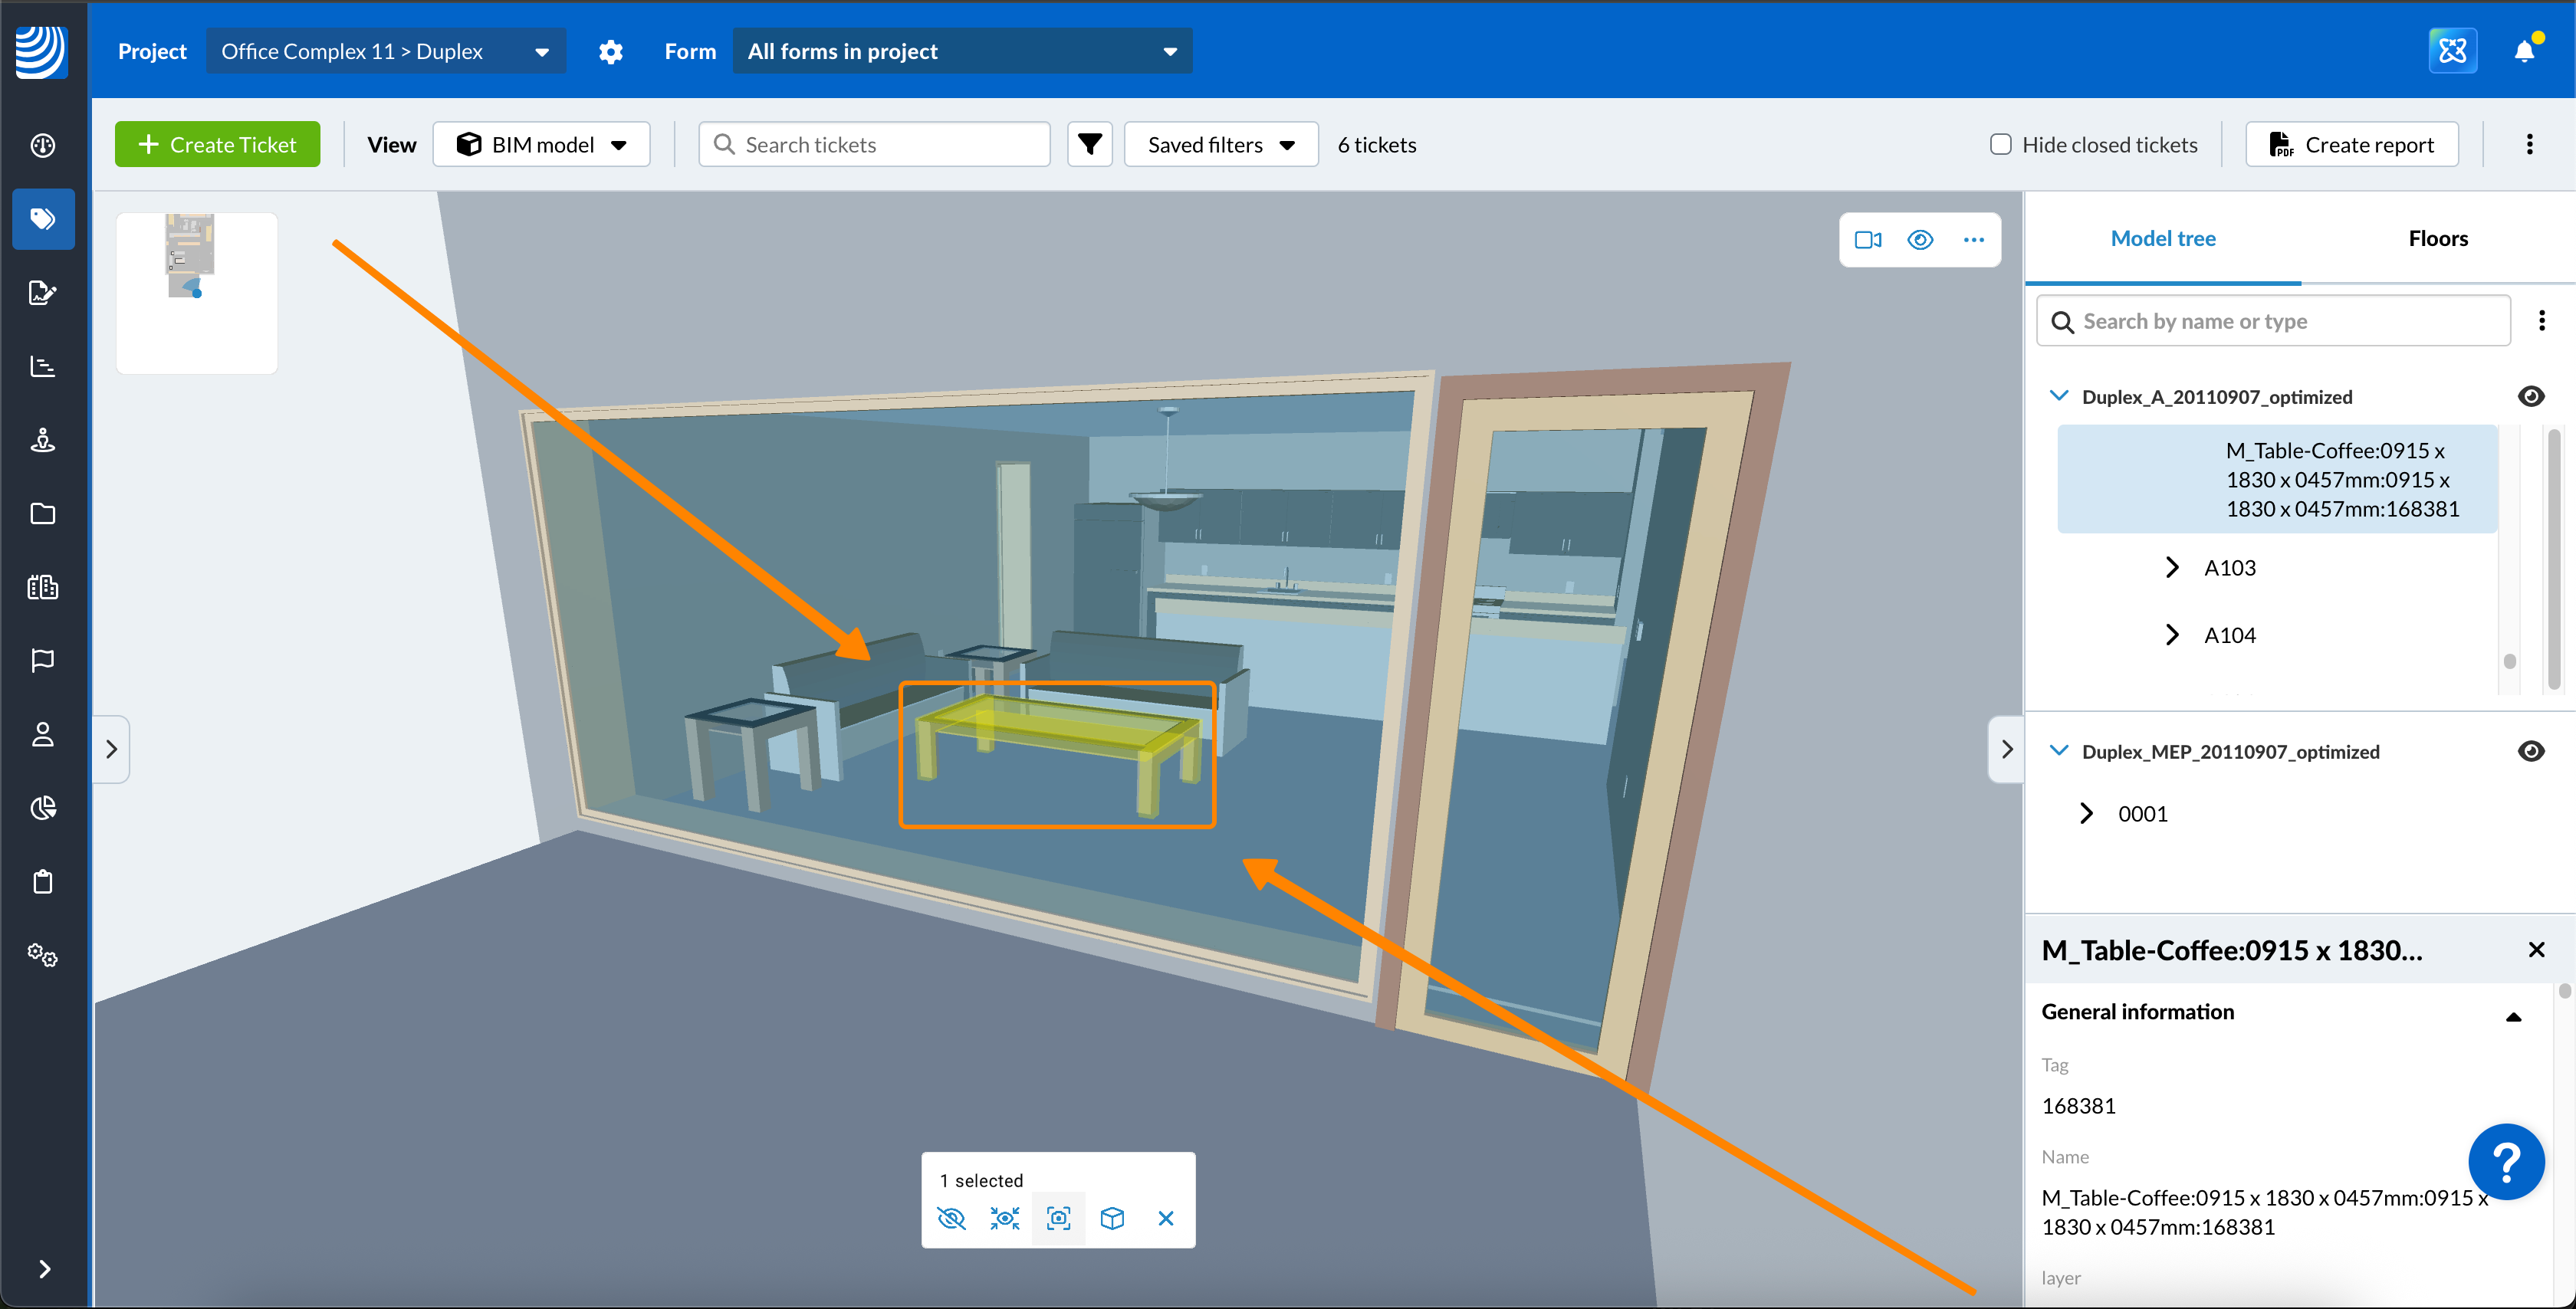
Task: Toggle visibility of Duplex_A_20110907_optimized model
Action: [2530, 397]
